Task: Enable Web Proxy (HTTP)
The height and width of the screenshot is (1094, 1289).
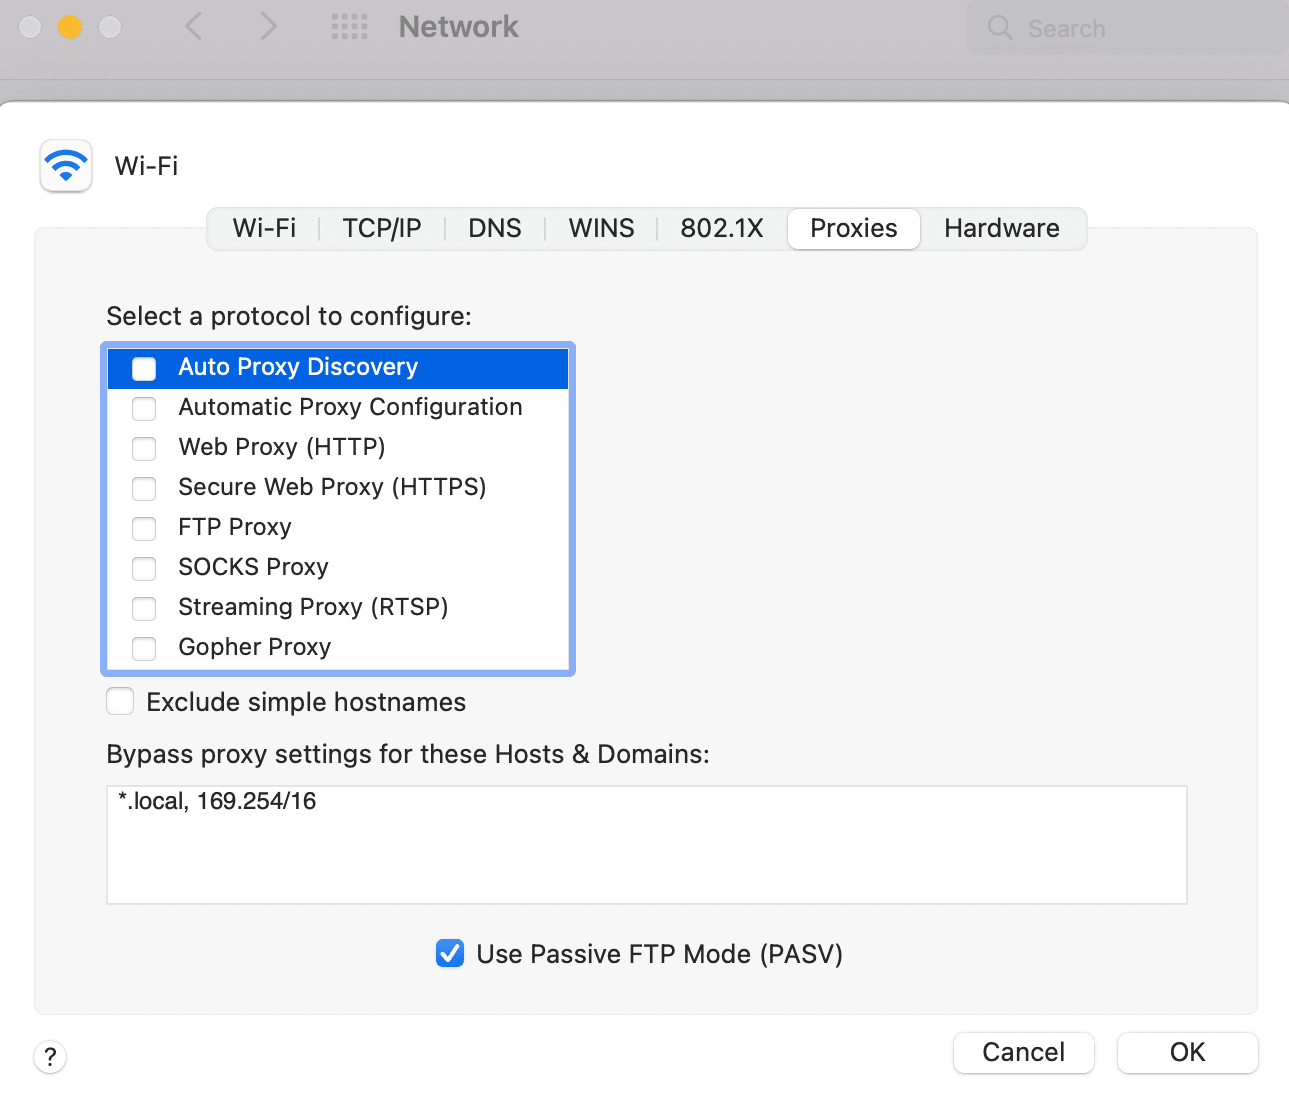Action: tap(144, 448)
